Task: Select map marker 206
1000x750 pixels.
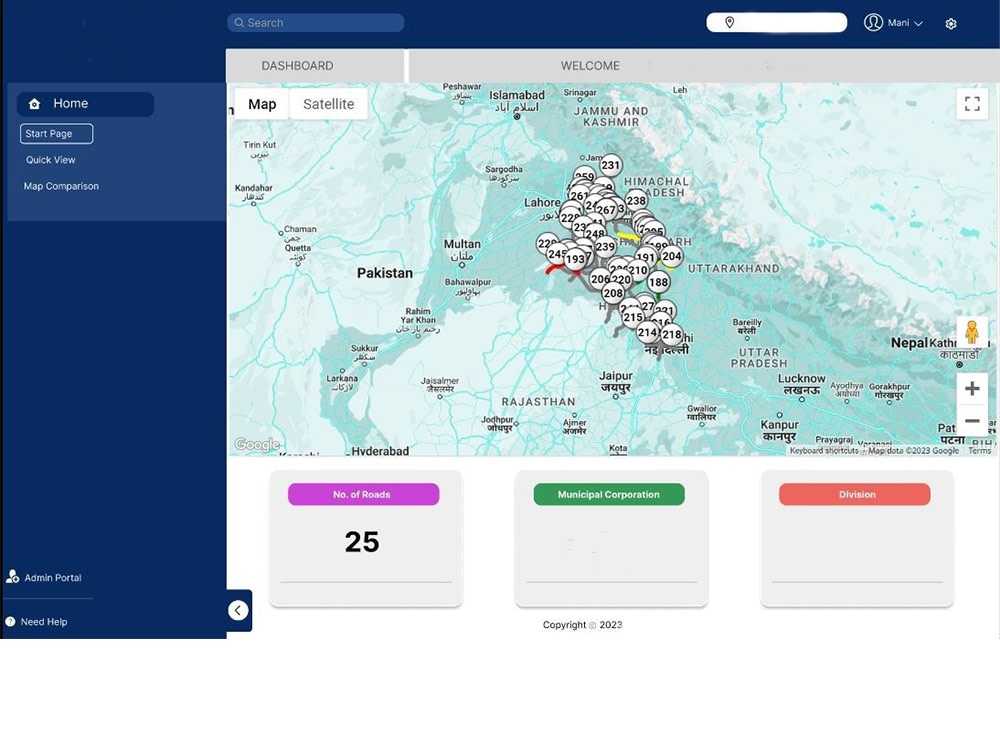Action: (x=599, y=279)
